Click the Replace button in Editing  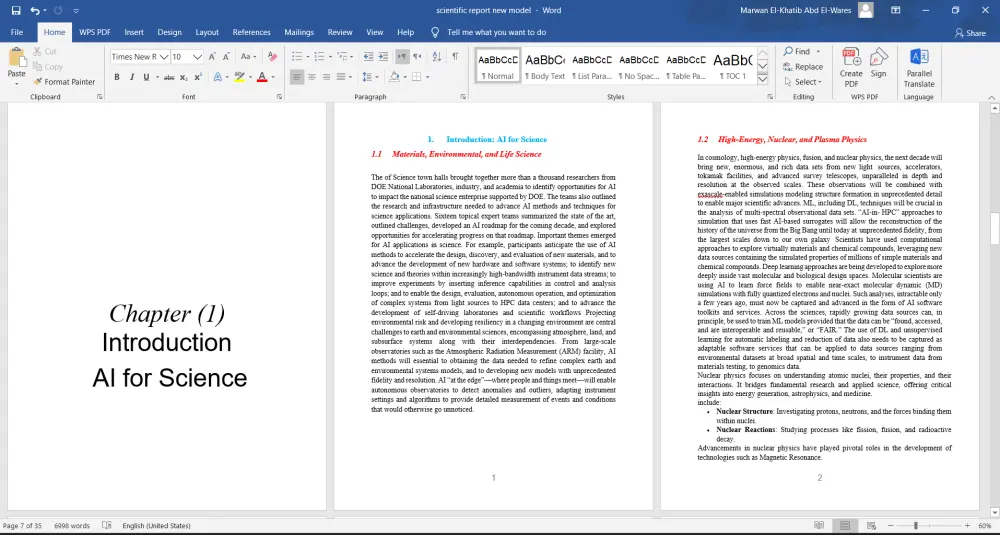click(803, 67)
